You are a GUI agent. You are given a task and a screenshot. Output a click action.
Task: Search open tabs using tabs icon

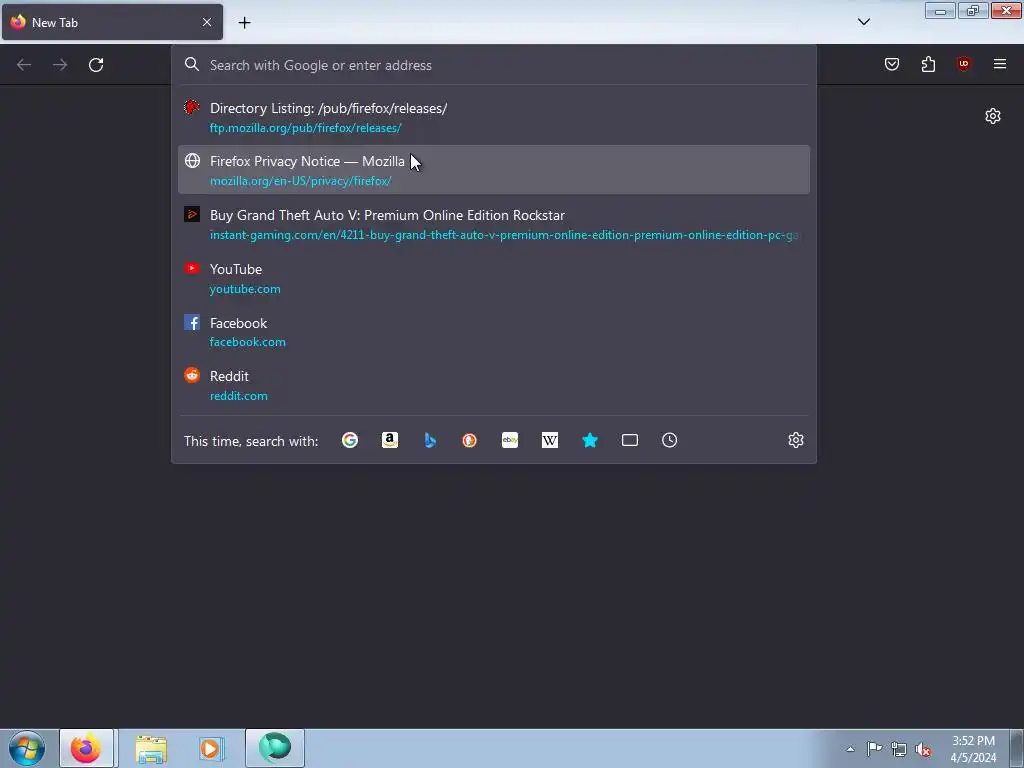point(630,440)
